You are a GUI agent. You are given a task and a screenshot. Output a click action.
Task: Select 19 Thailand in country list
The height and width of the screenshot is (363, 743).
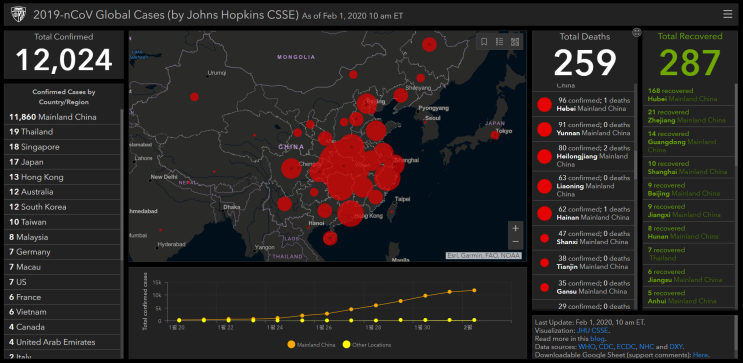click(x=63, y=132)
